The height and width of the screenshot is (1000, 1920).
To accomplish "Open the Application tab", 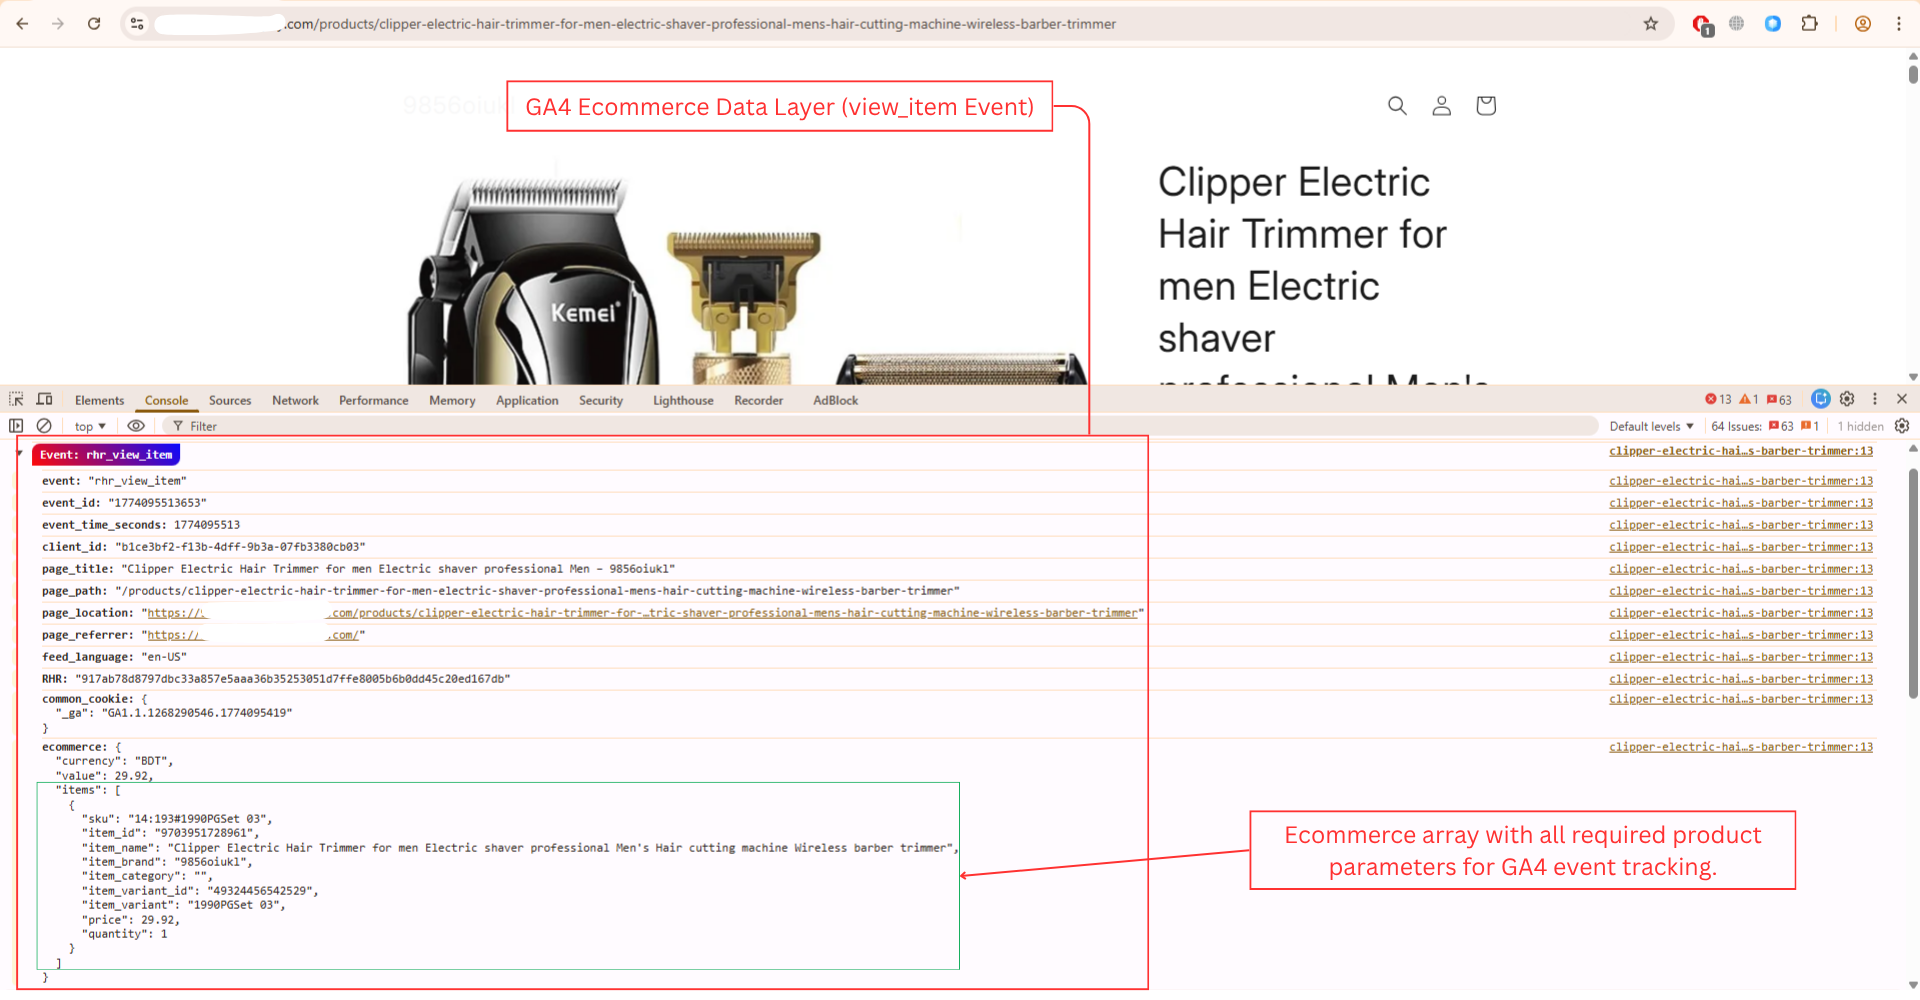I will click(527, 400).
